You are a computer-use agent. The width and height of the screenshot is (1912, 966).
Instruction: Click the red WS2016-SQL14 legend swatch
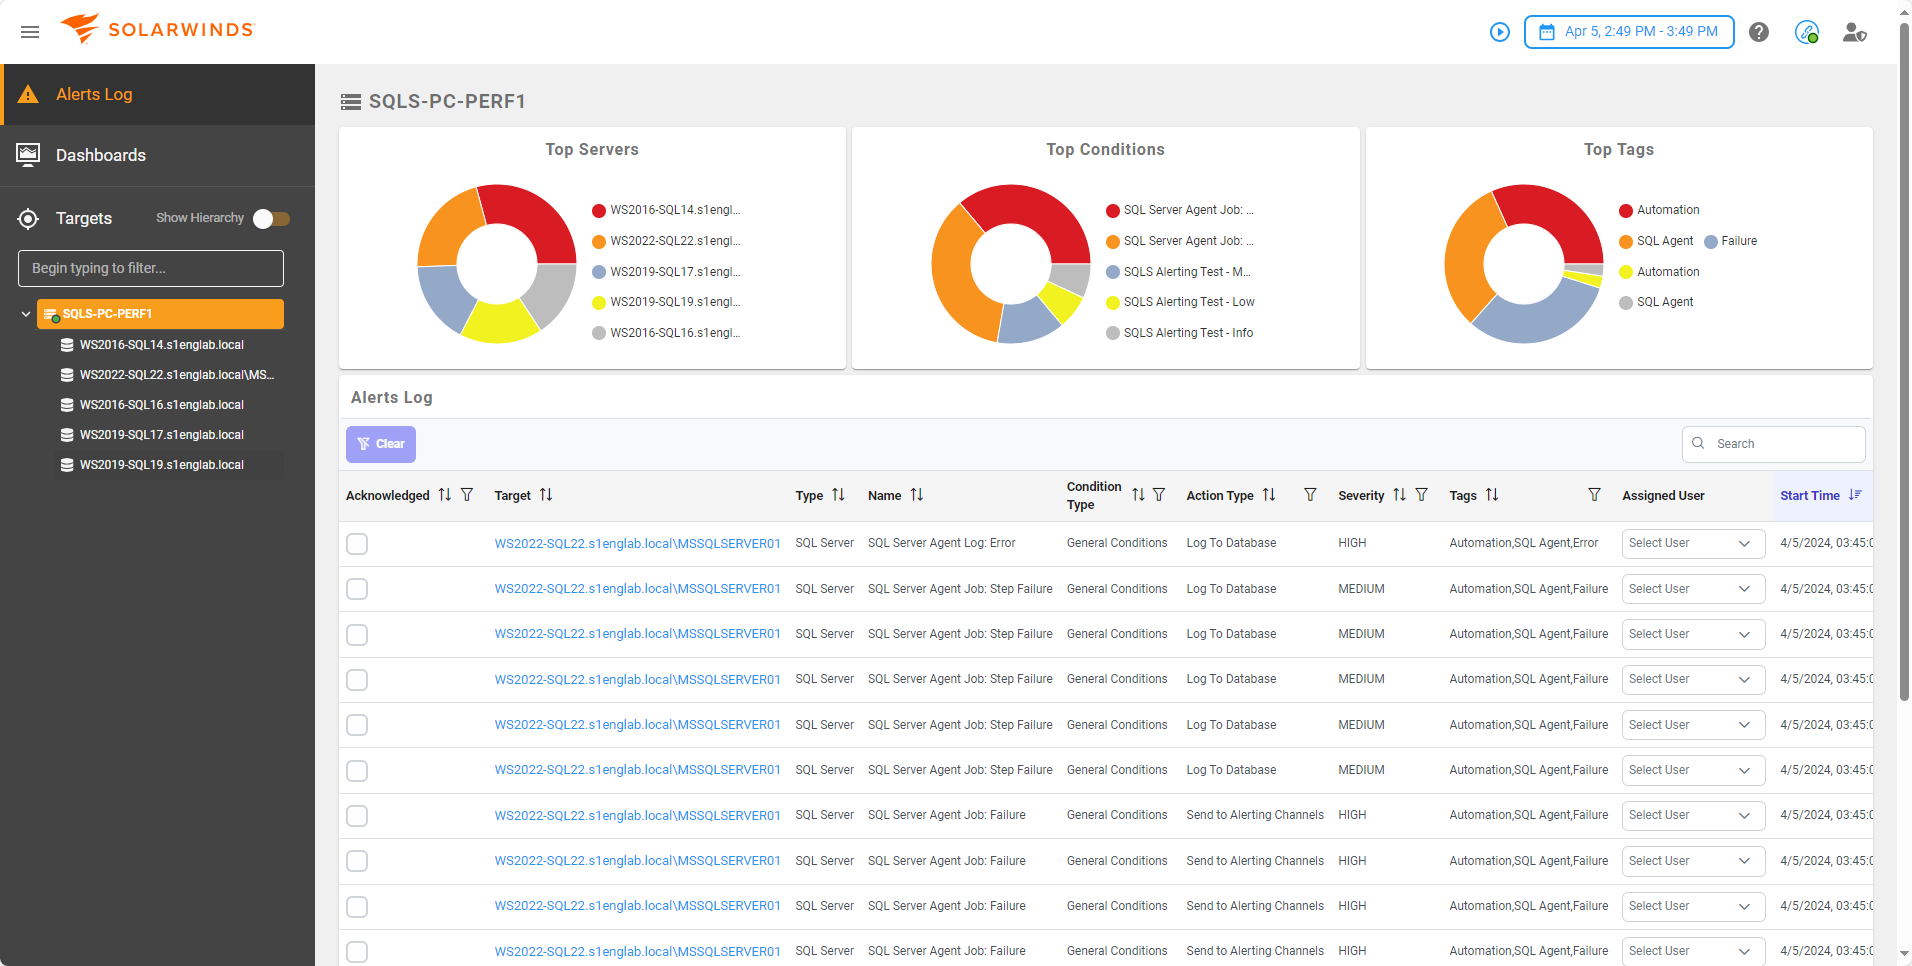[599, 211]
